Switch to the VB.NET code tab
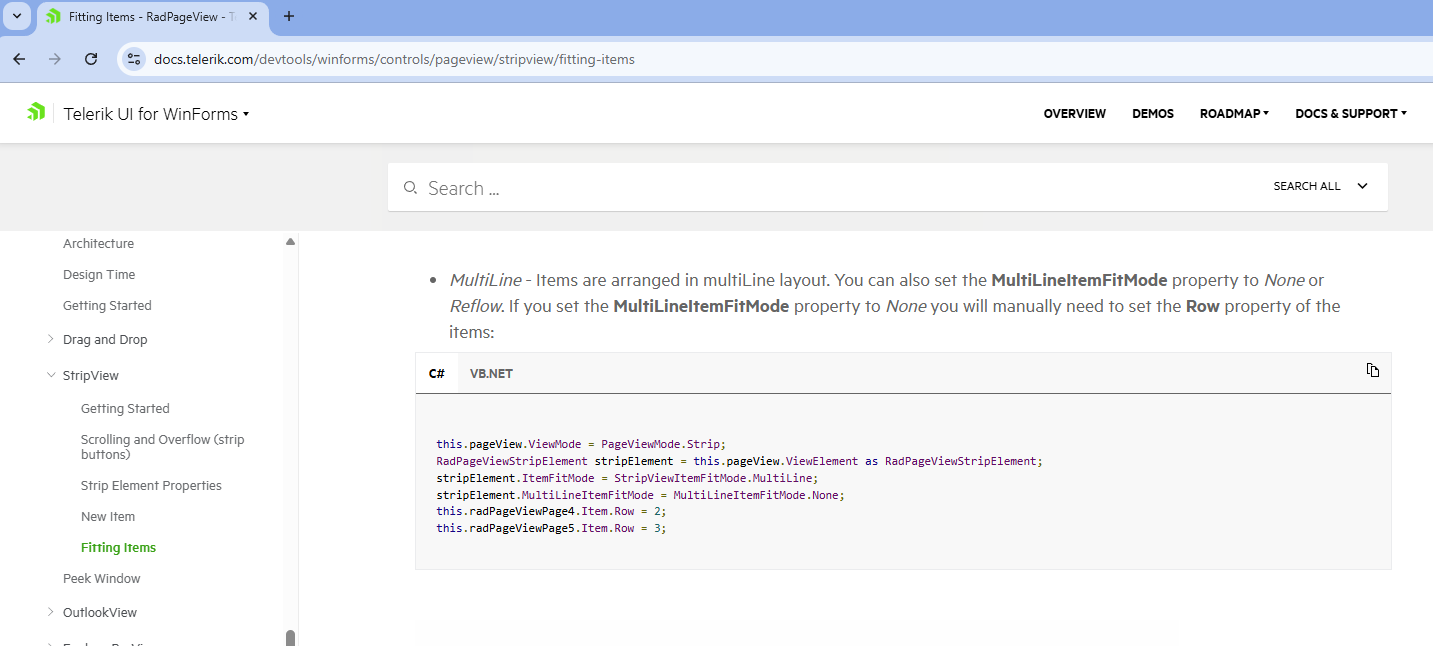Screen dimensions: 1433x646 [x=491, y=373]
